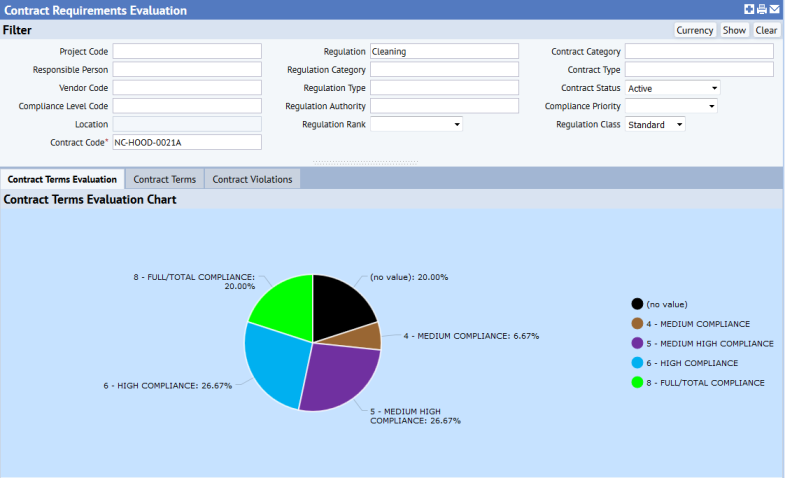Click the blue High Compliance legend dot
This screenshot has height=478, width=785.
[x=637, y=363]
